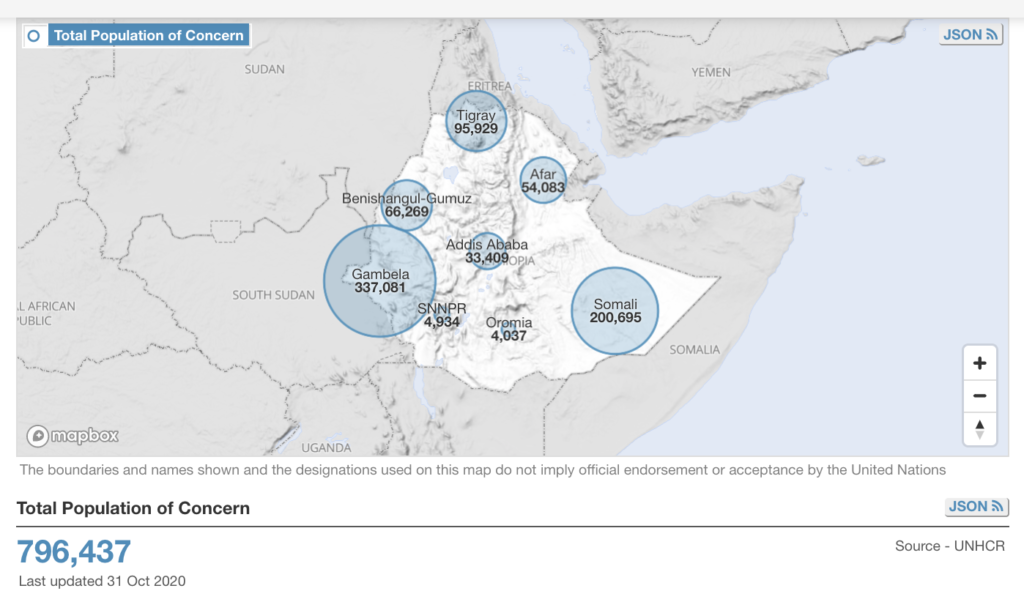Click the Tigray 95,929 bubble
Viewport: 1024px width, 602px height.
476,121
